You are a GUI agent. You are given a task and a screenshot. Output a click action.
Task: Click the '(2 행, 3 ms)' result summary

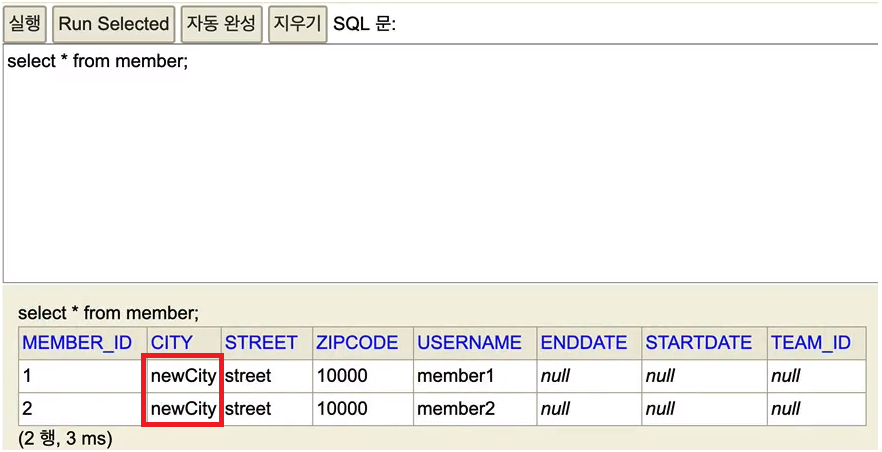[65, 439]
